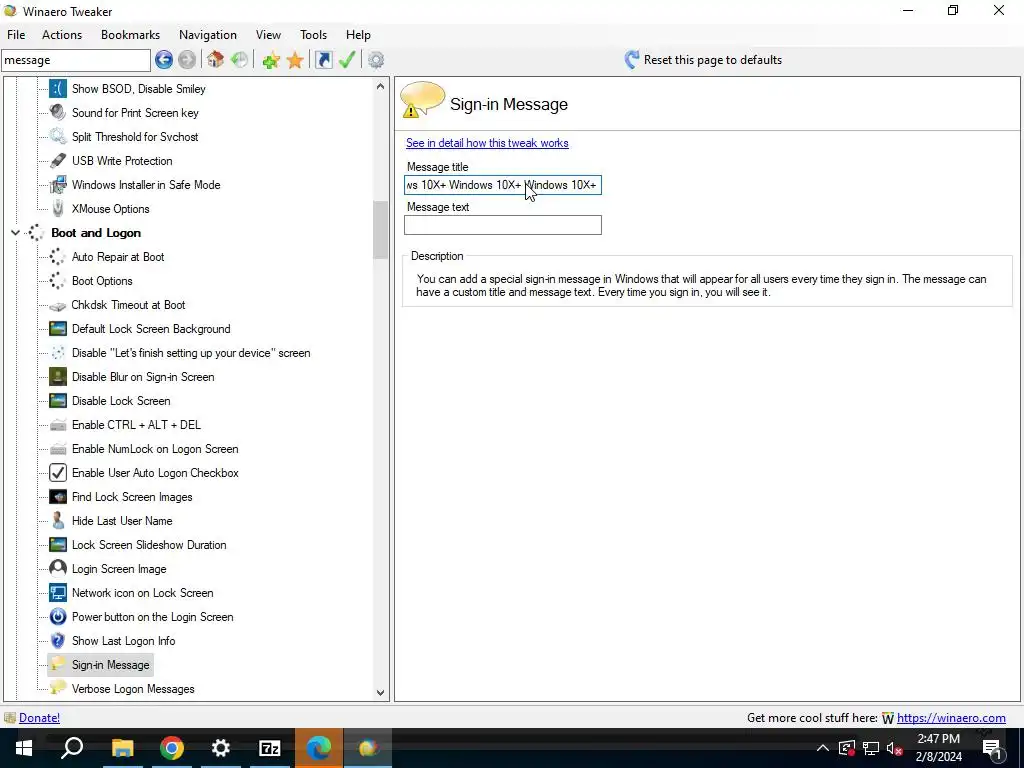The height and width of the screenshot is (768, 1024).
Task: Go to Home page toolbar icon
Action: click(216, 60)
